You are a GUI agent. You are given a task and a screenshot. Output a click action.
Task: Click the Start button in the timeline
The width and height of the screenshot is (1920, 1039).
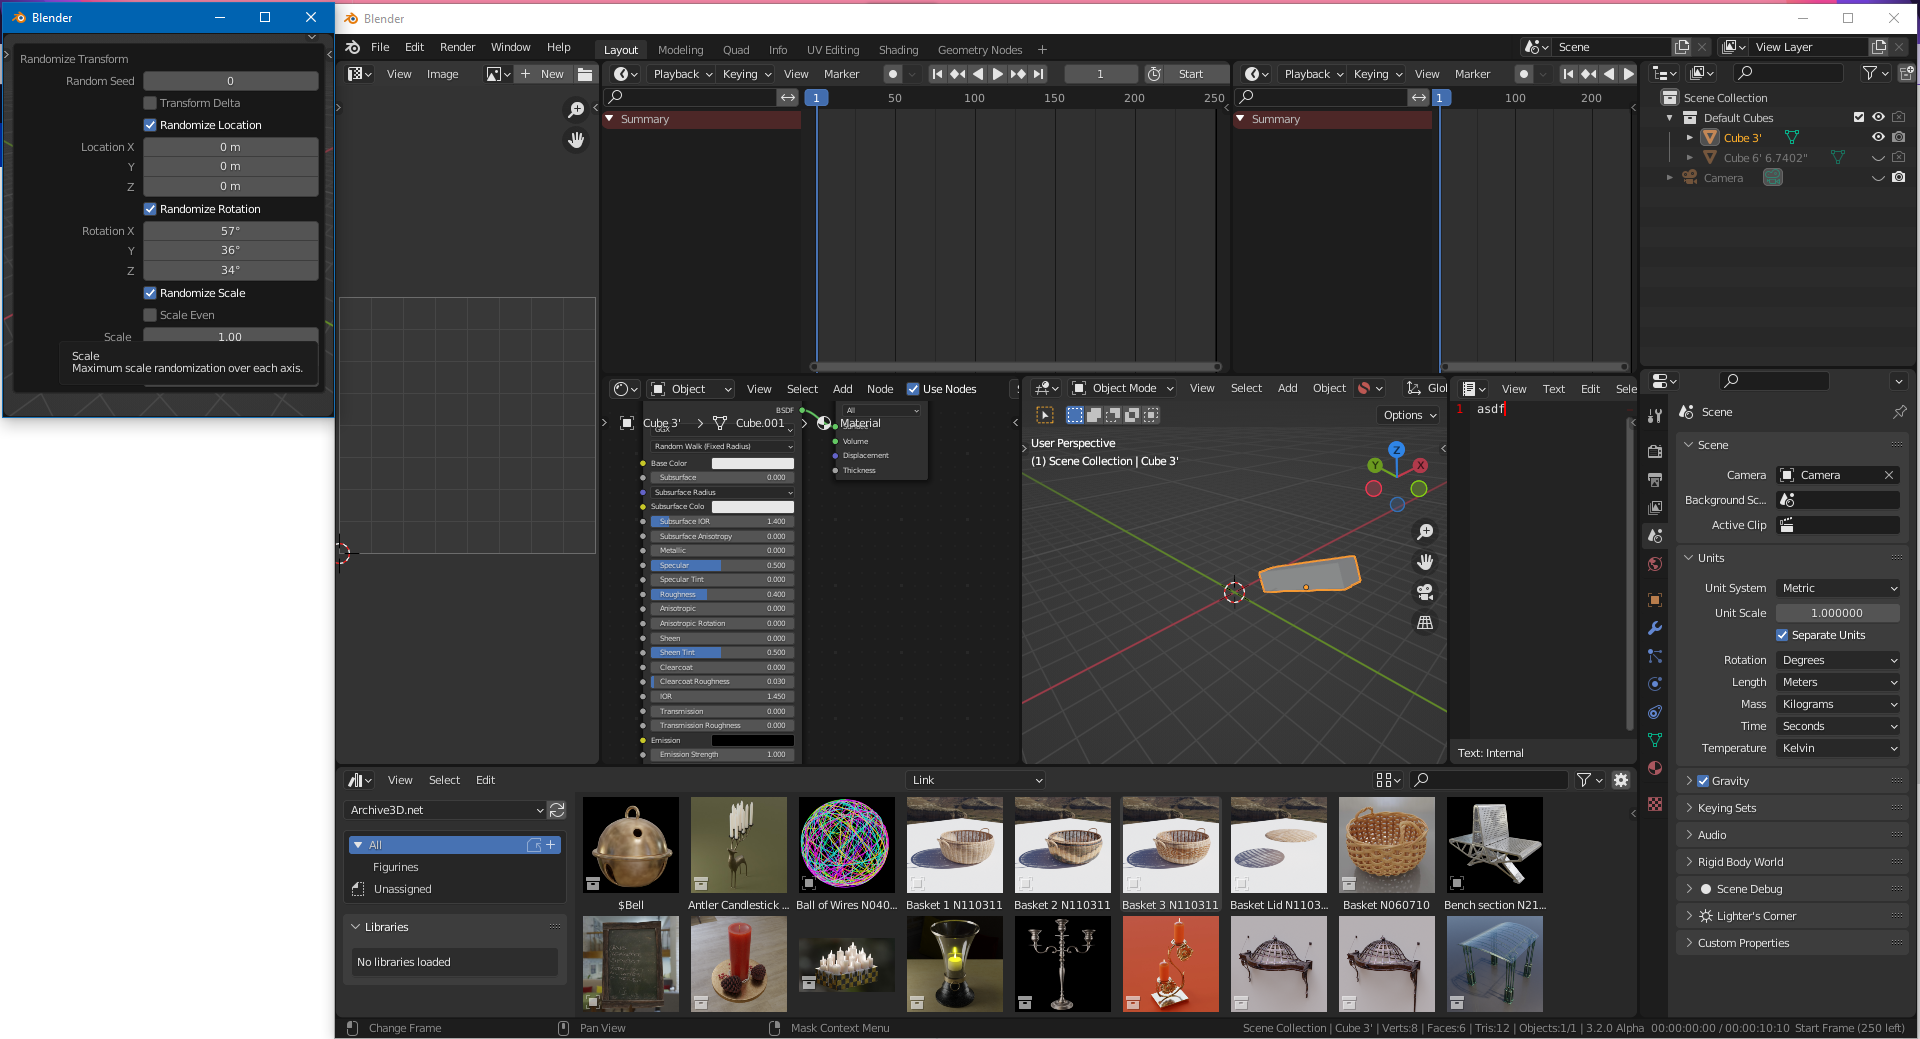[x=1190, y=74]
